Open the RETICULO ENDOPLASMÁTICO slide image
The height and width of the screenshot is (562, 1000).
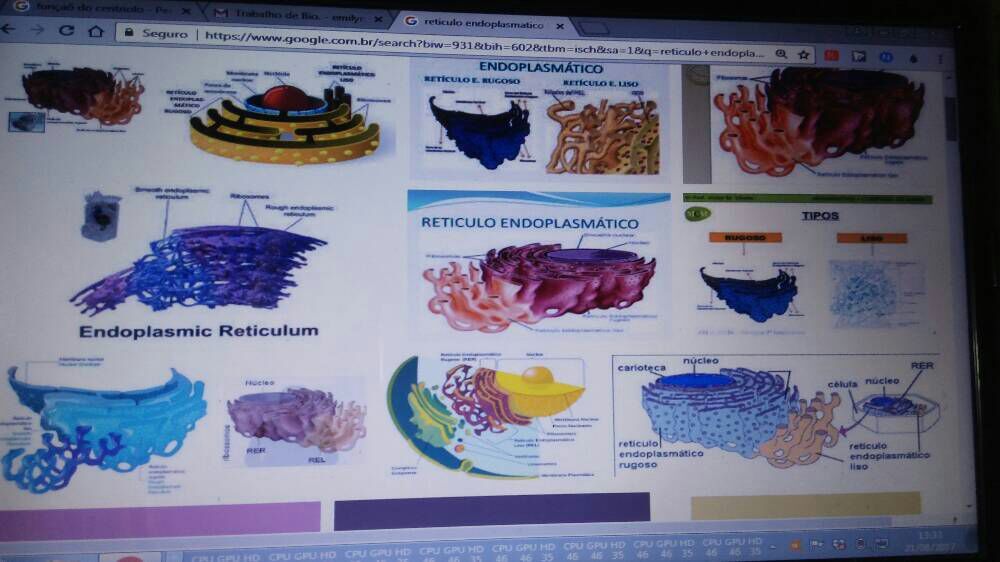click(538, 263)
